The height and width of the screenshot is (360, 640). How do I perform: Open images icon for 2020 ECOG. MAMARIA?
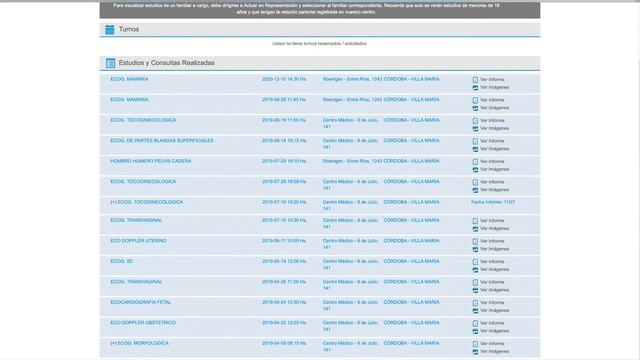[475, 87]
